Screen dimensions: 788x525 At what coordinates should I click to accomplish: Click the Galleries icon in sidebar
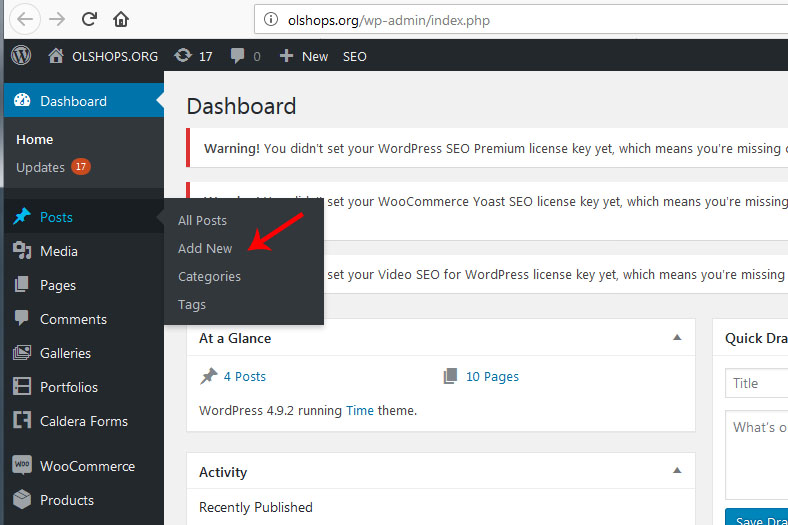point(22,353)
